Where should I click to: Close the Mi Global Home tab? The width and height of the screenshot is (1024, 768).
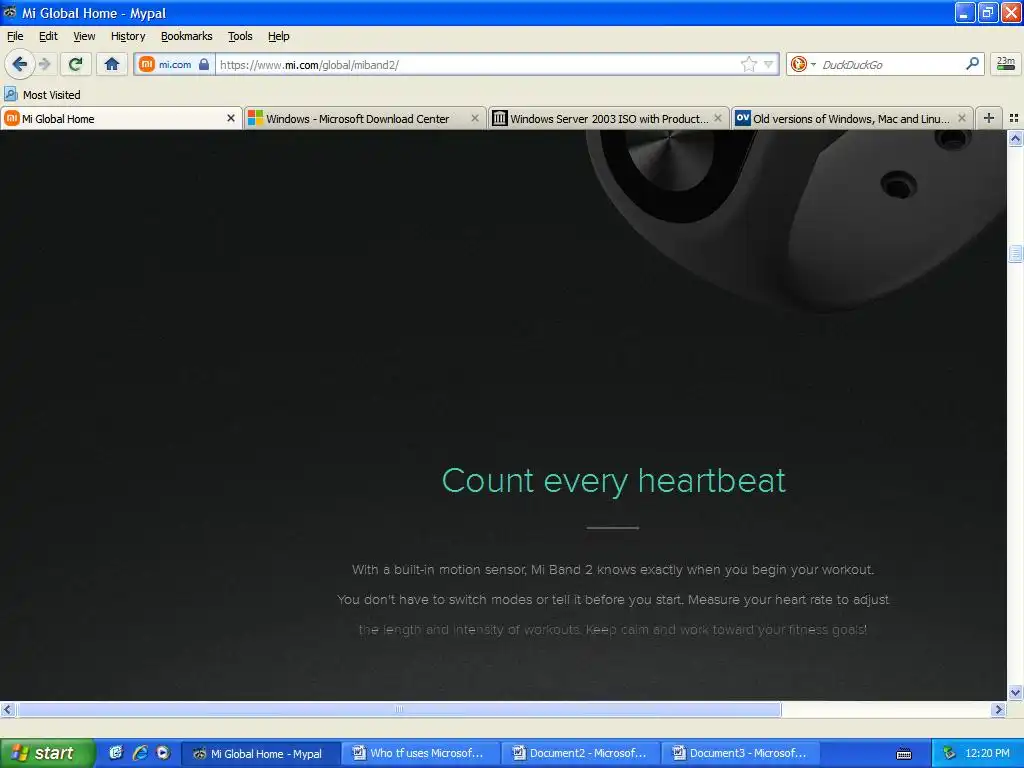coord(231,118)
